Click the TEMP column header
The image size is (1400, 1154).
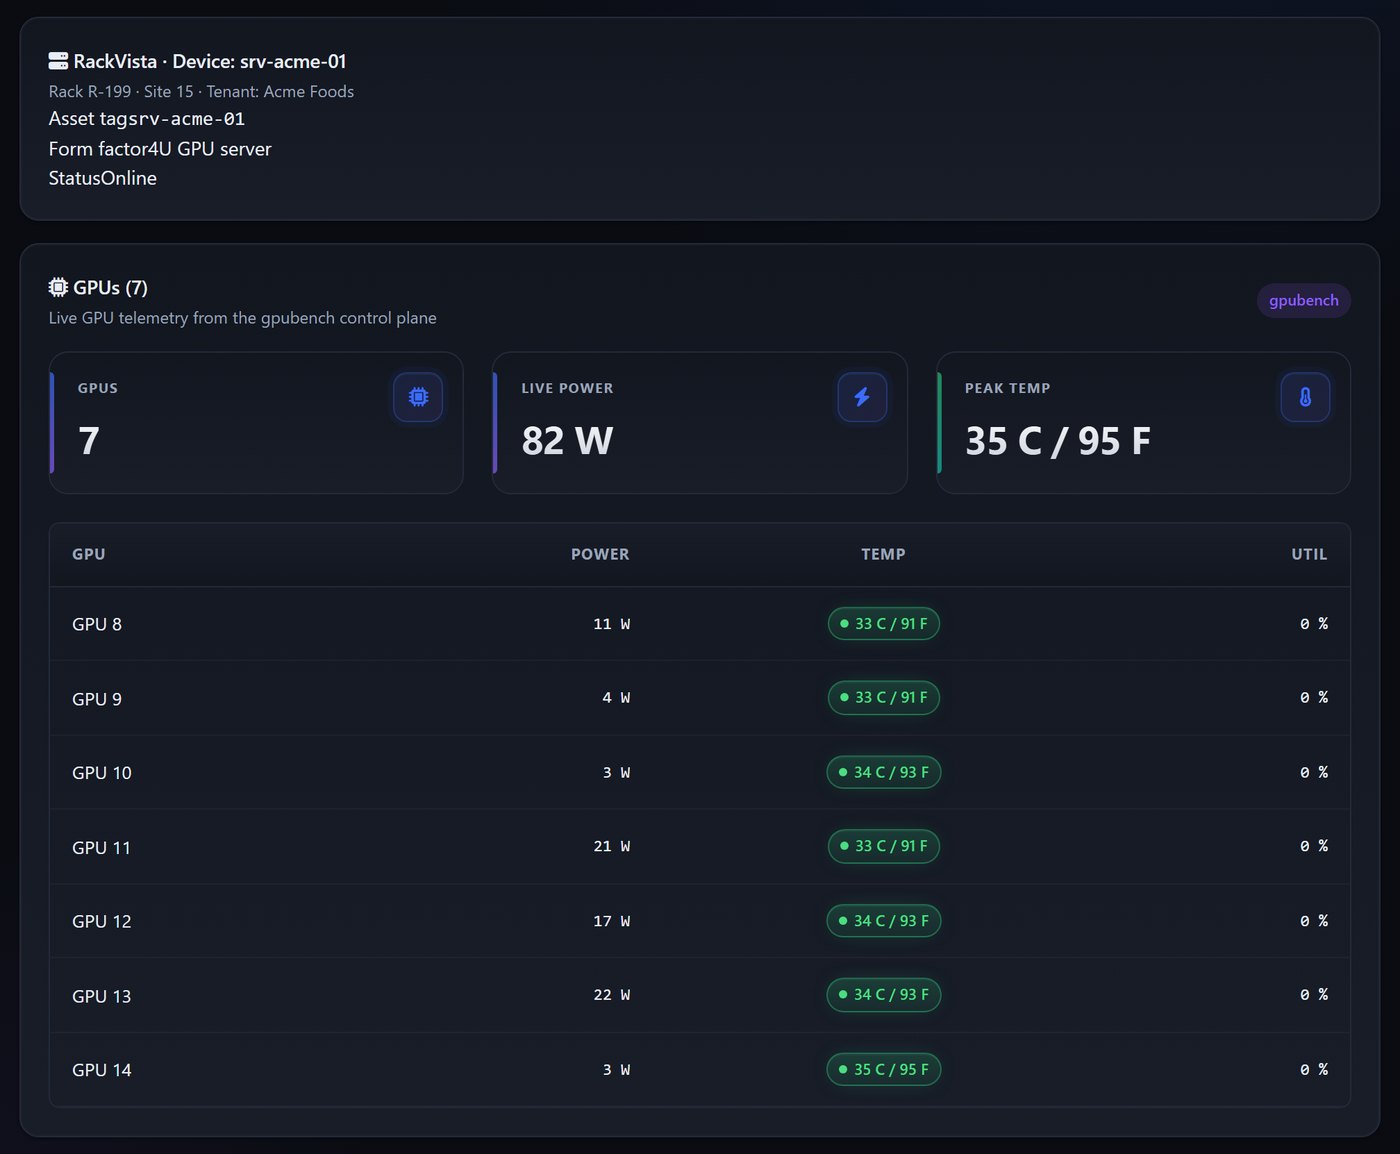884,554
